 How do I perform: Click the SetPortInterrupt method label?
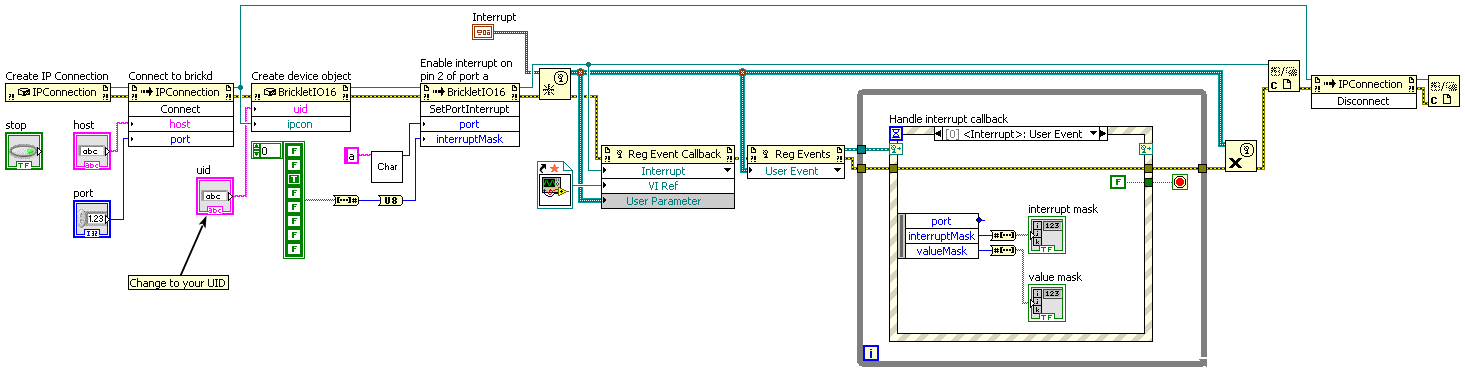coord(469,109)
